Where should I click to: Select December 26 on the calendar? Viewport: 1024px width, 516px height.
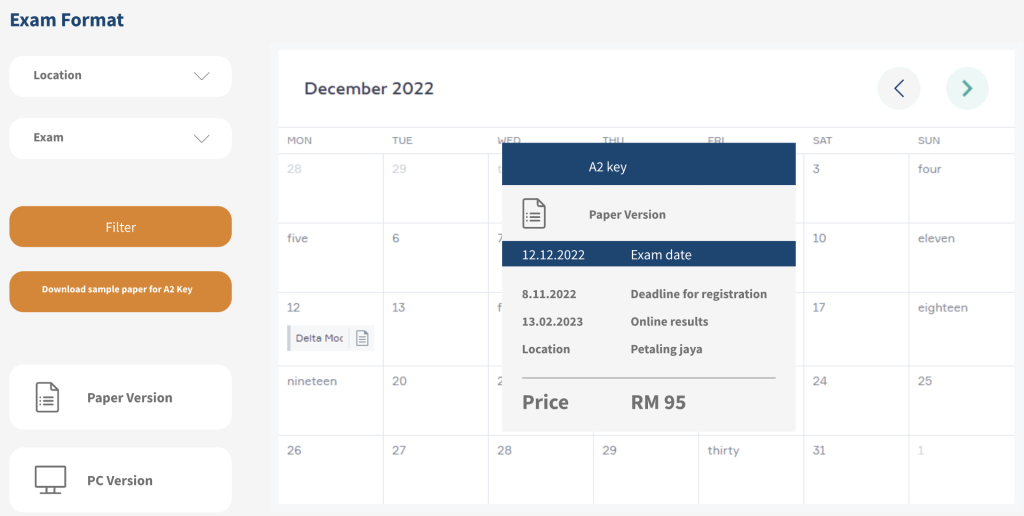[x=330, y=470]
